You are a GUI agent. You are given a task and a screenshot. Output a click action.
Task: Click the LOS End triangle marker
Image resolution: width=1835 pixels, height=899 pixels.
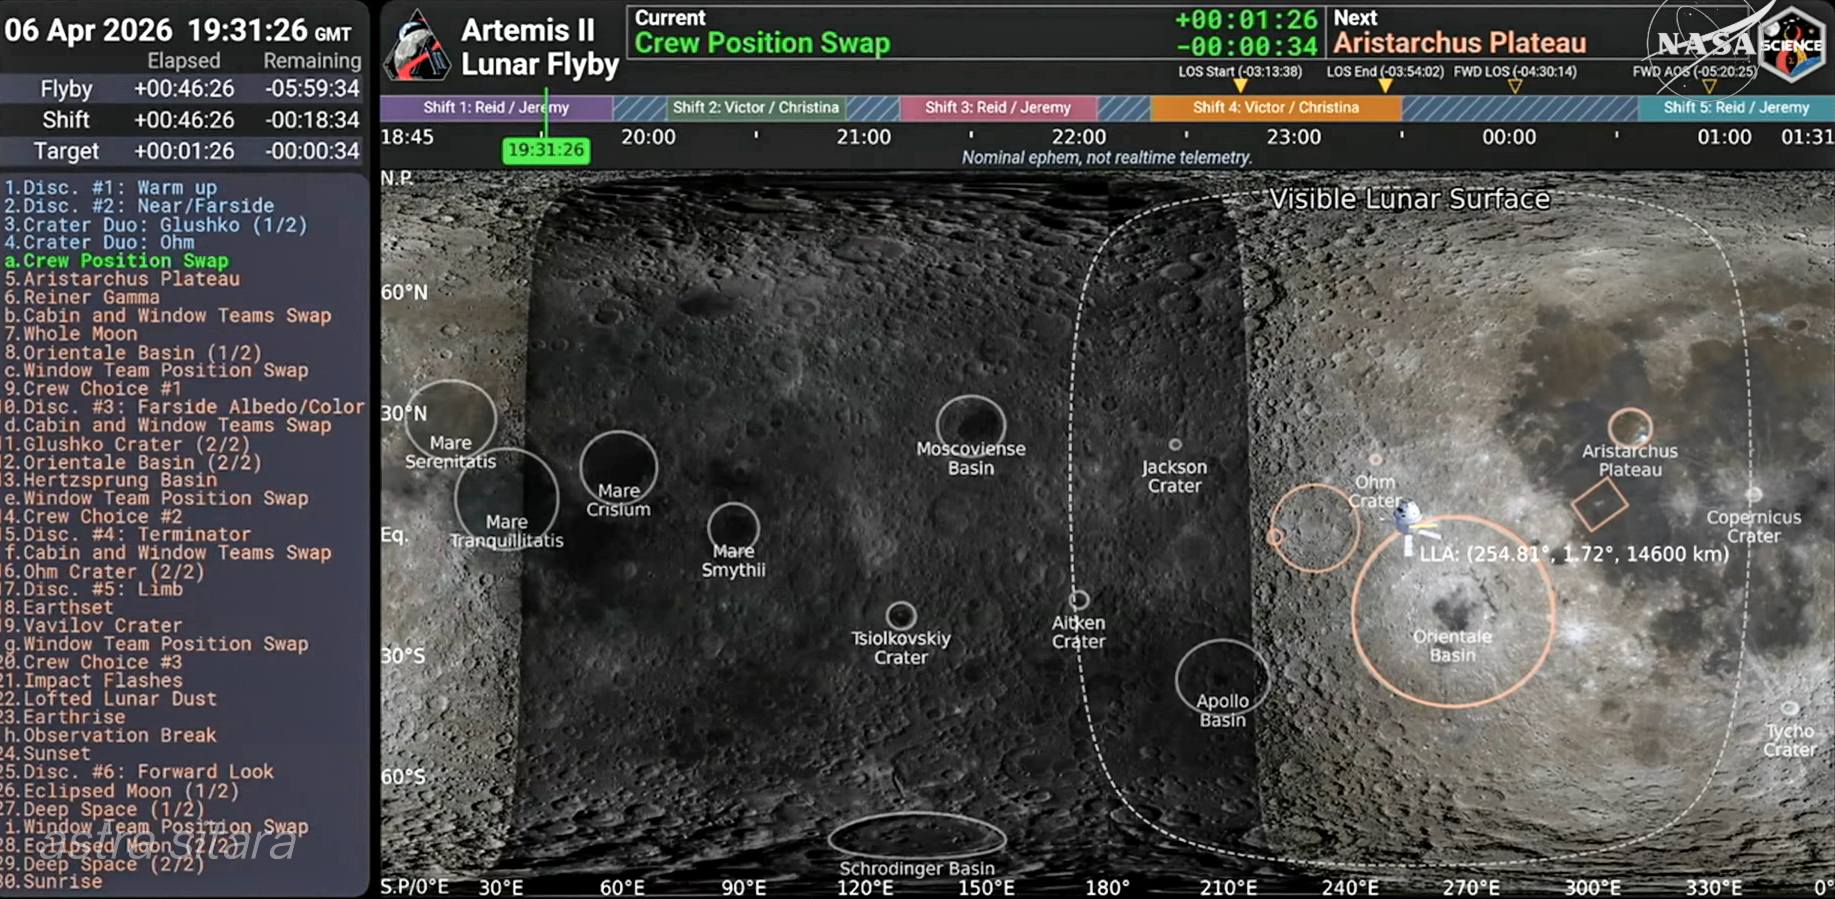[1385, 86]
